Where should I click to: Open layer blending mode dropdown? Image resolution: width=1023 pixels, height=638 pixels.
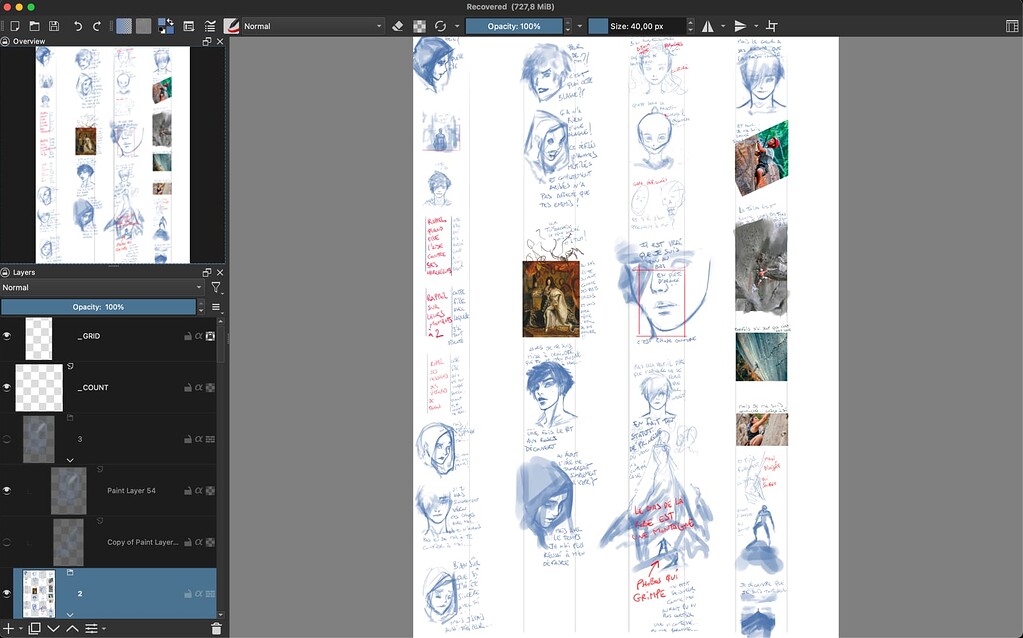pyautogui.click(x=102, y=287)
